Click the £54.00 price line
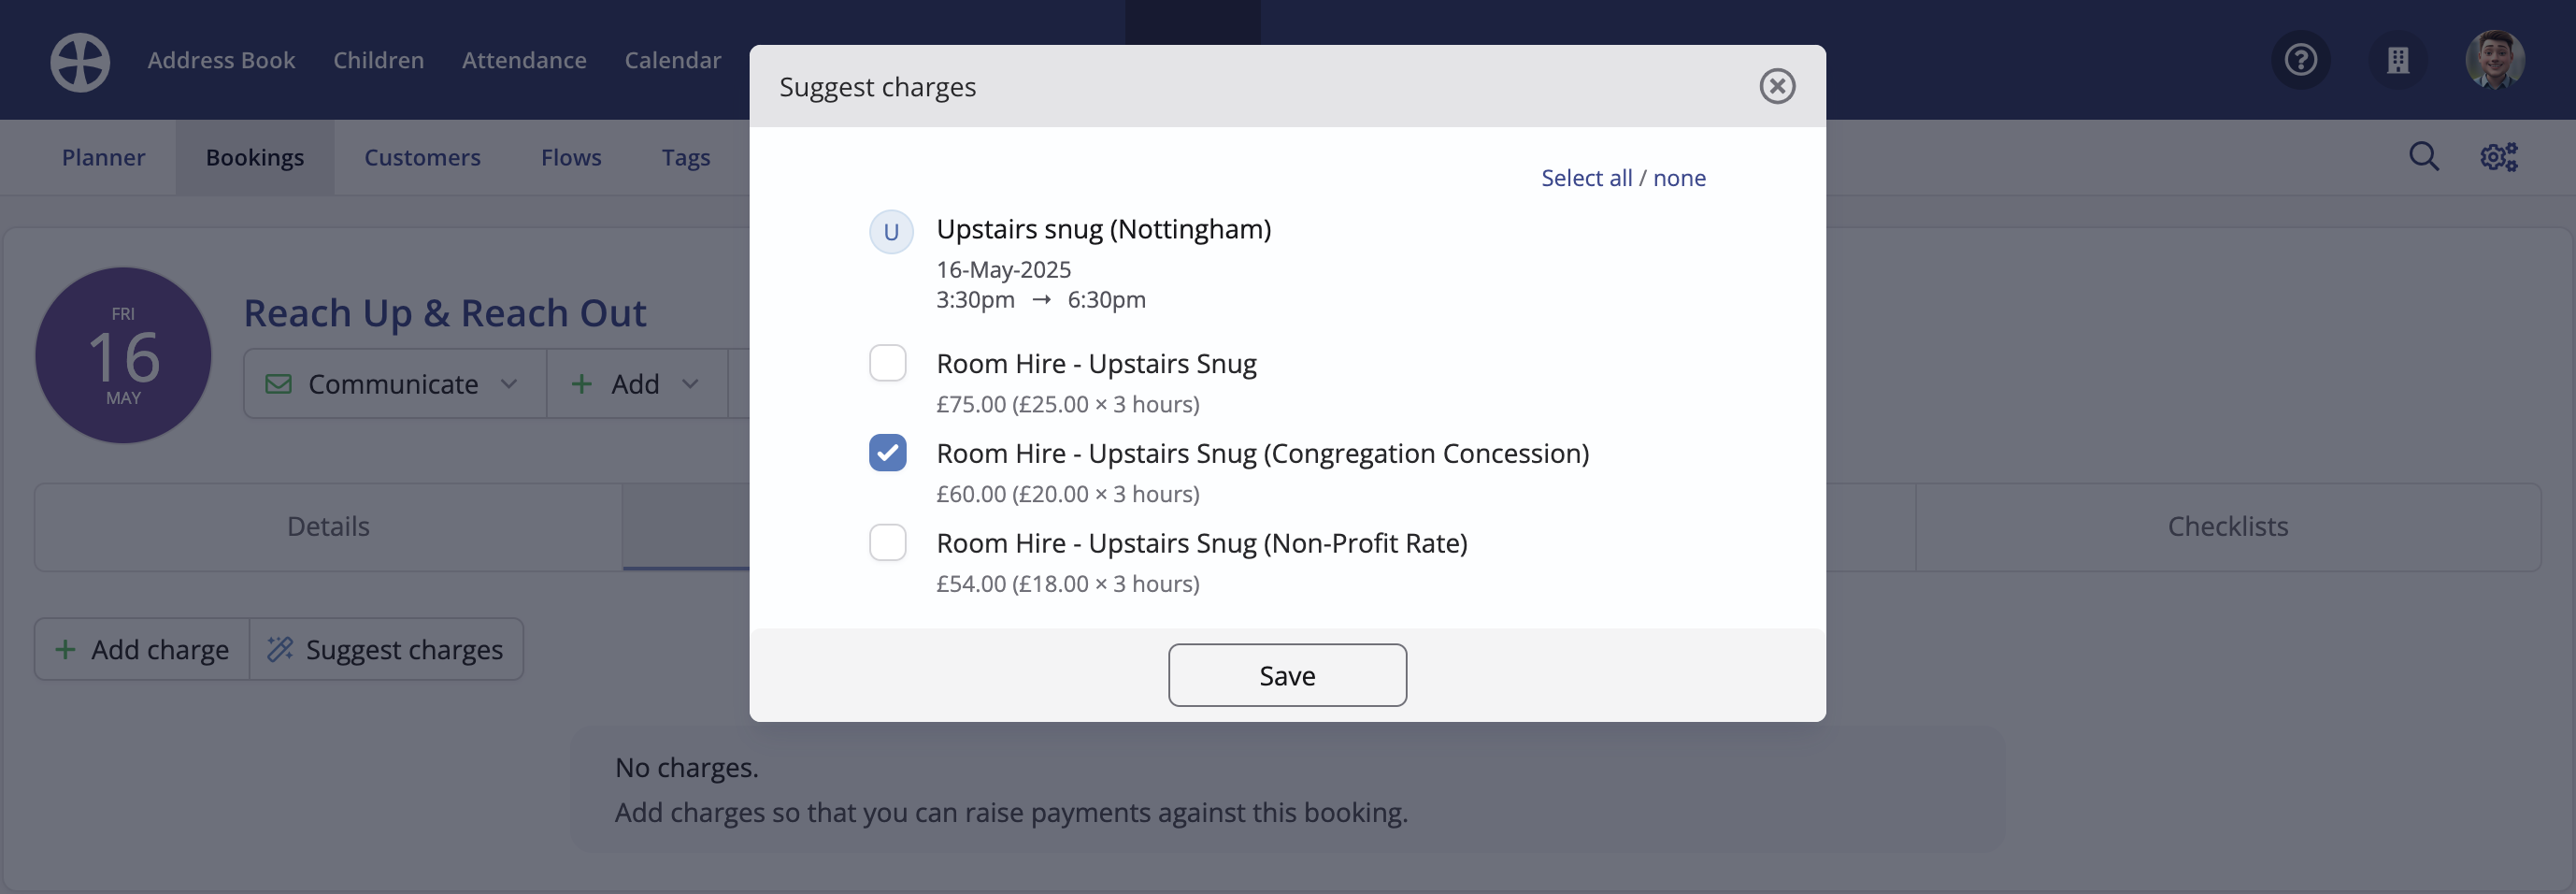The width and height of the screenshot is (2576, 894). click(1068, 584)
